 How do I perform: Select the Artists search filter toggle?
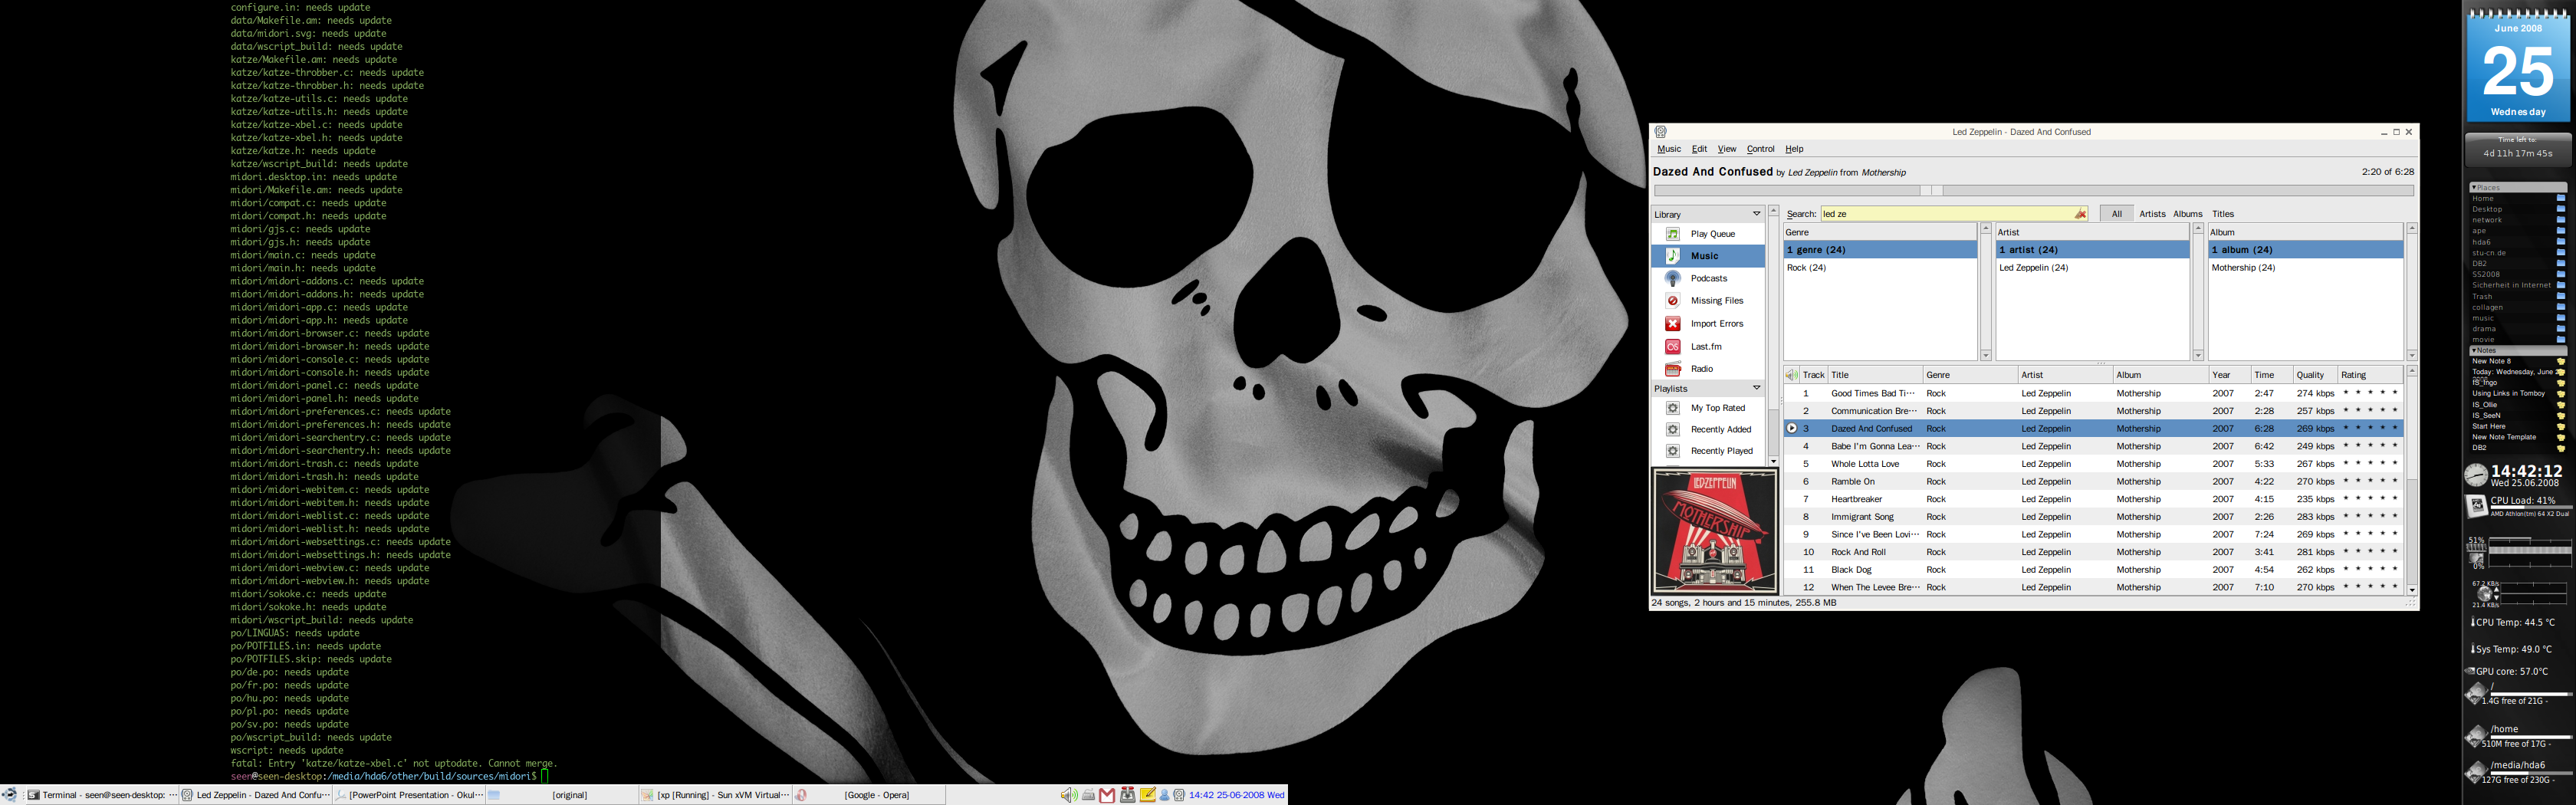click(x=2152, y=214)
